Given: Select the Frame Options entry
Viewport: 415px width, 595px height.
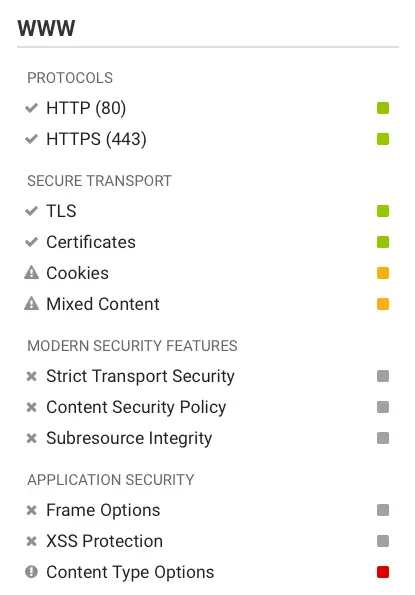Looking at the screenshot, I should point(207,510).
